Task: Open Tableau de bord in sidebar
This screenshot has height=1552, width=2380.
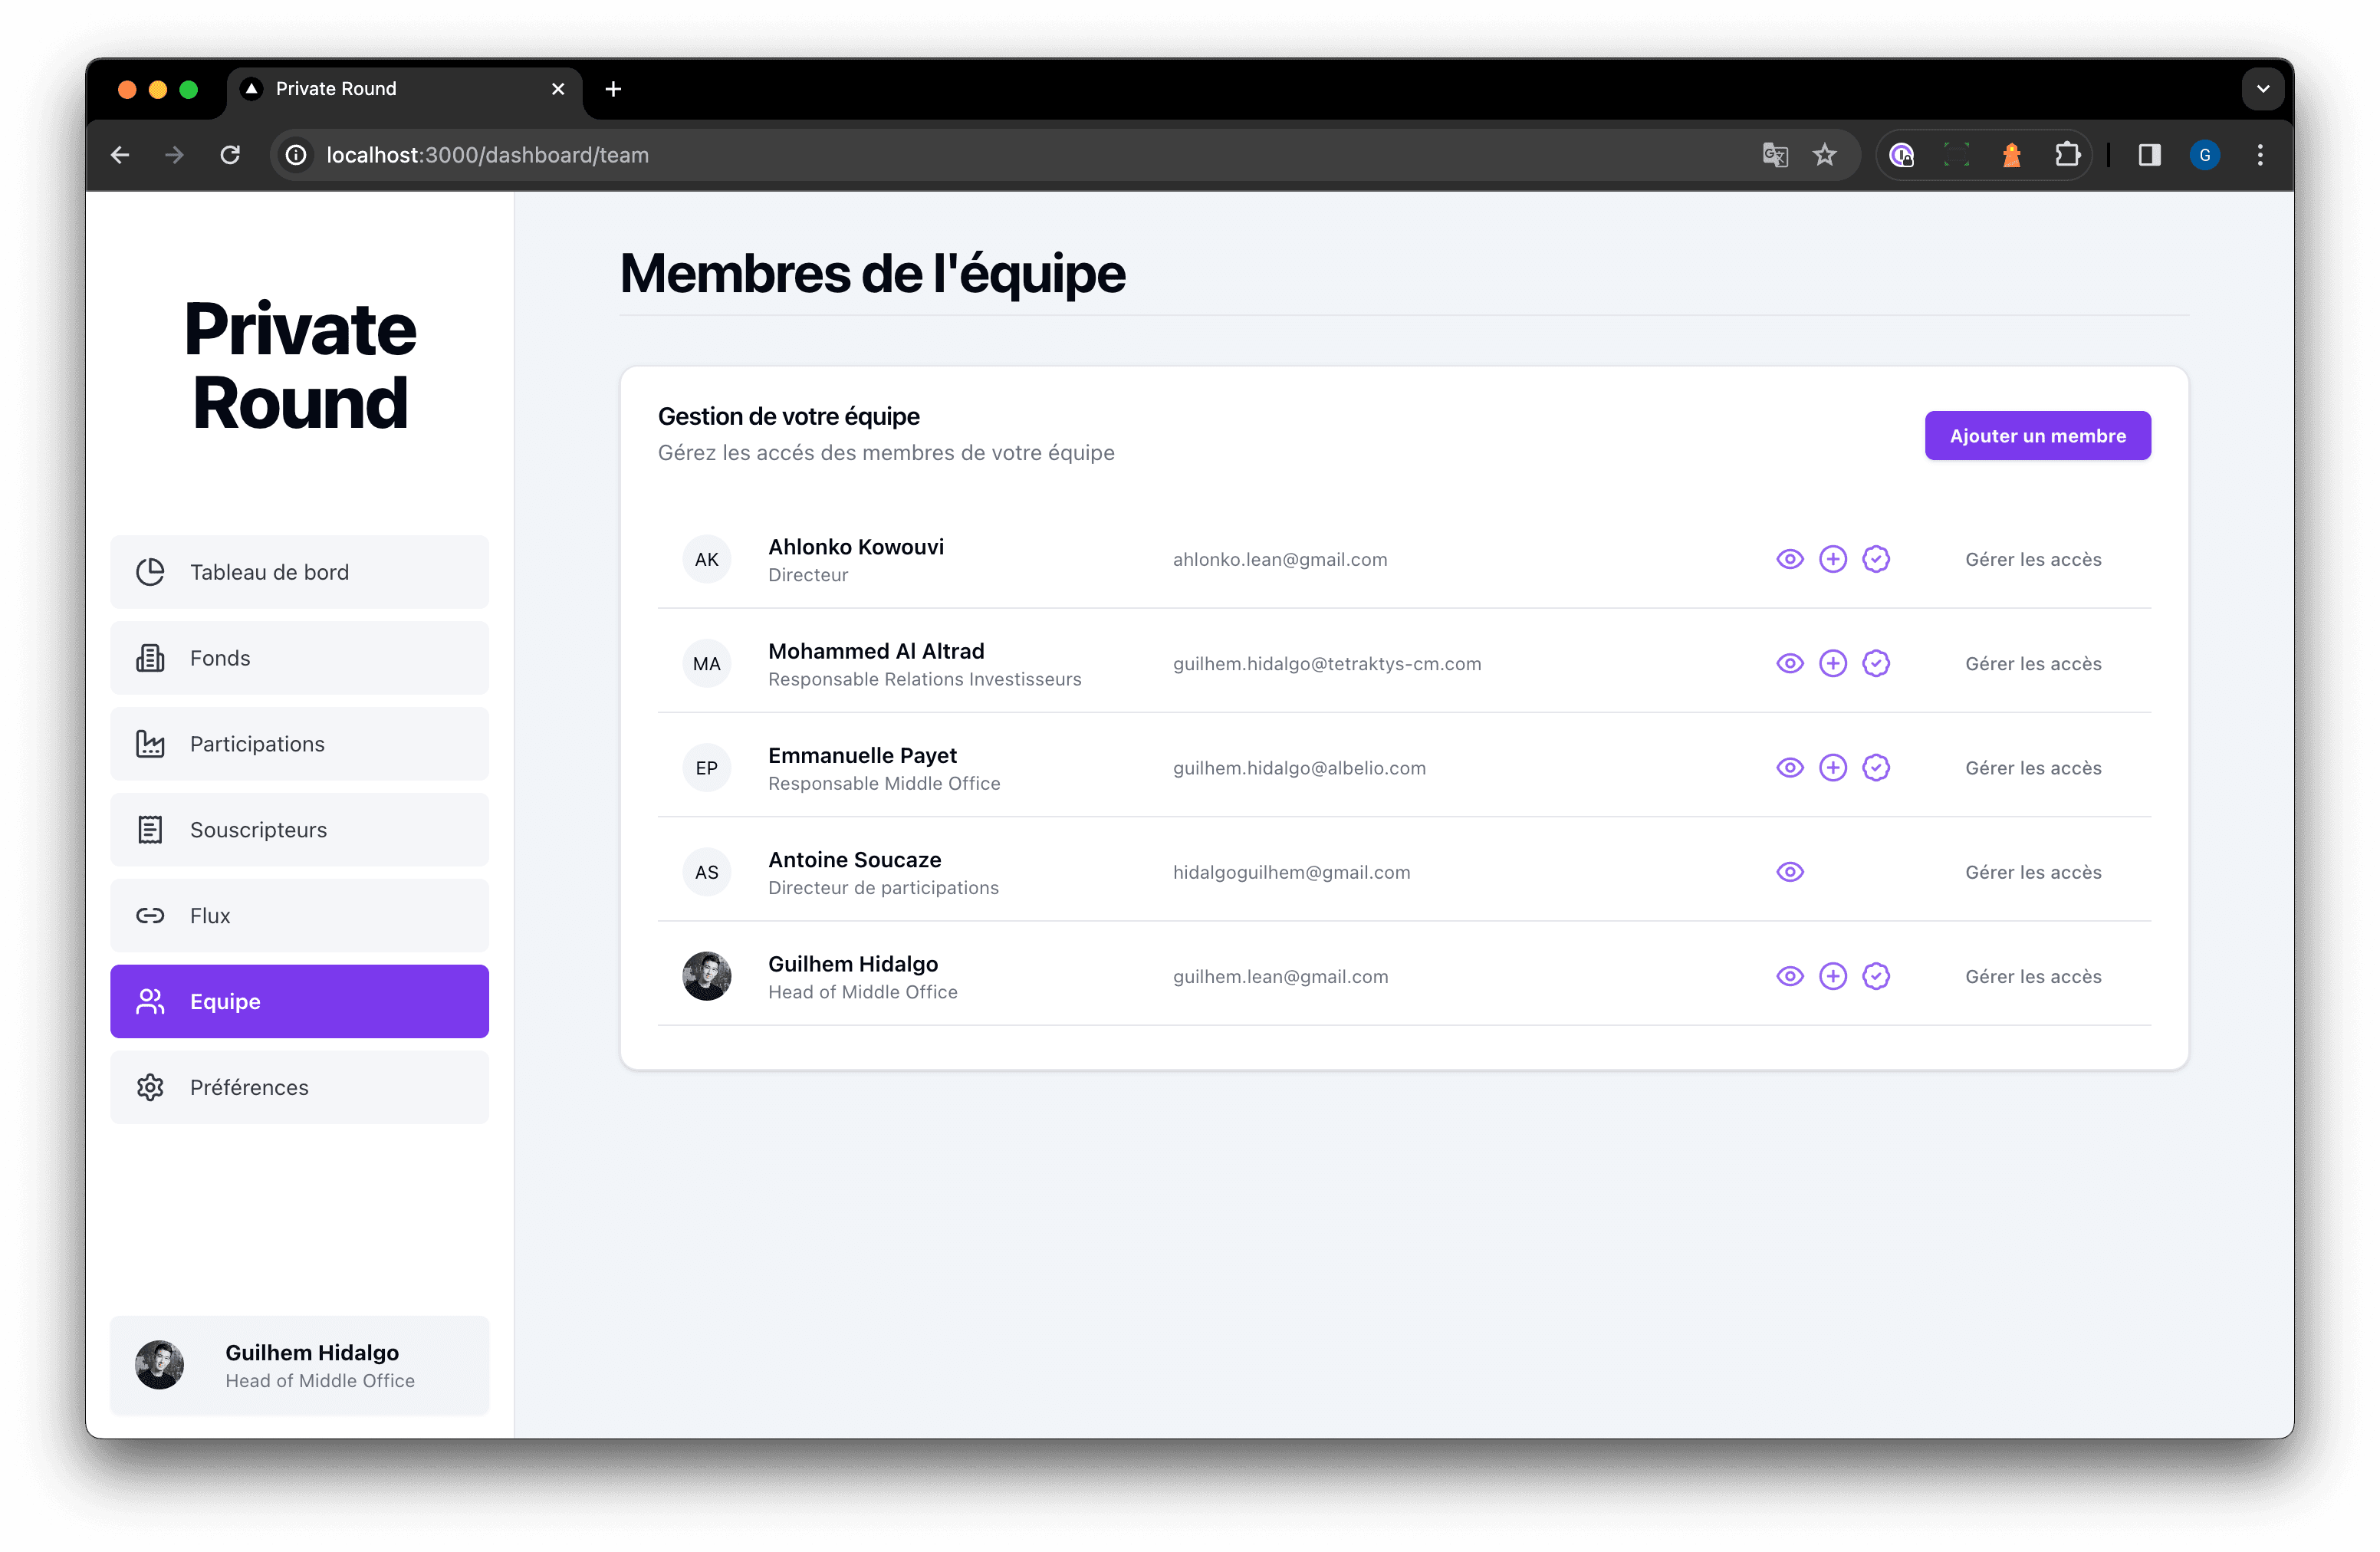Action: pyautogui.click(x=299, y=572)
